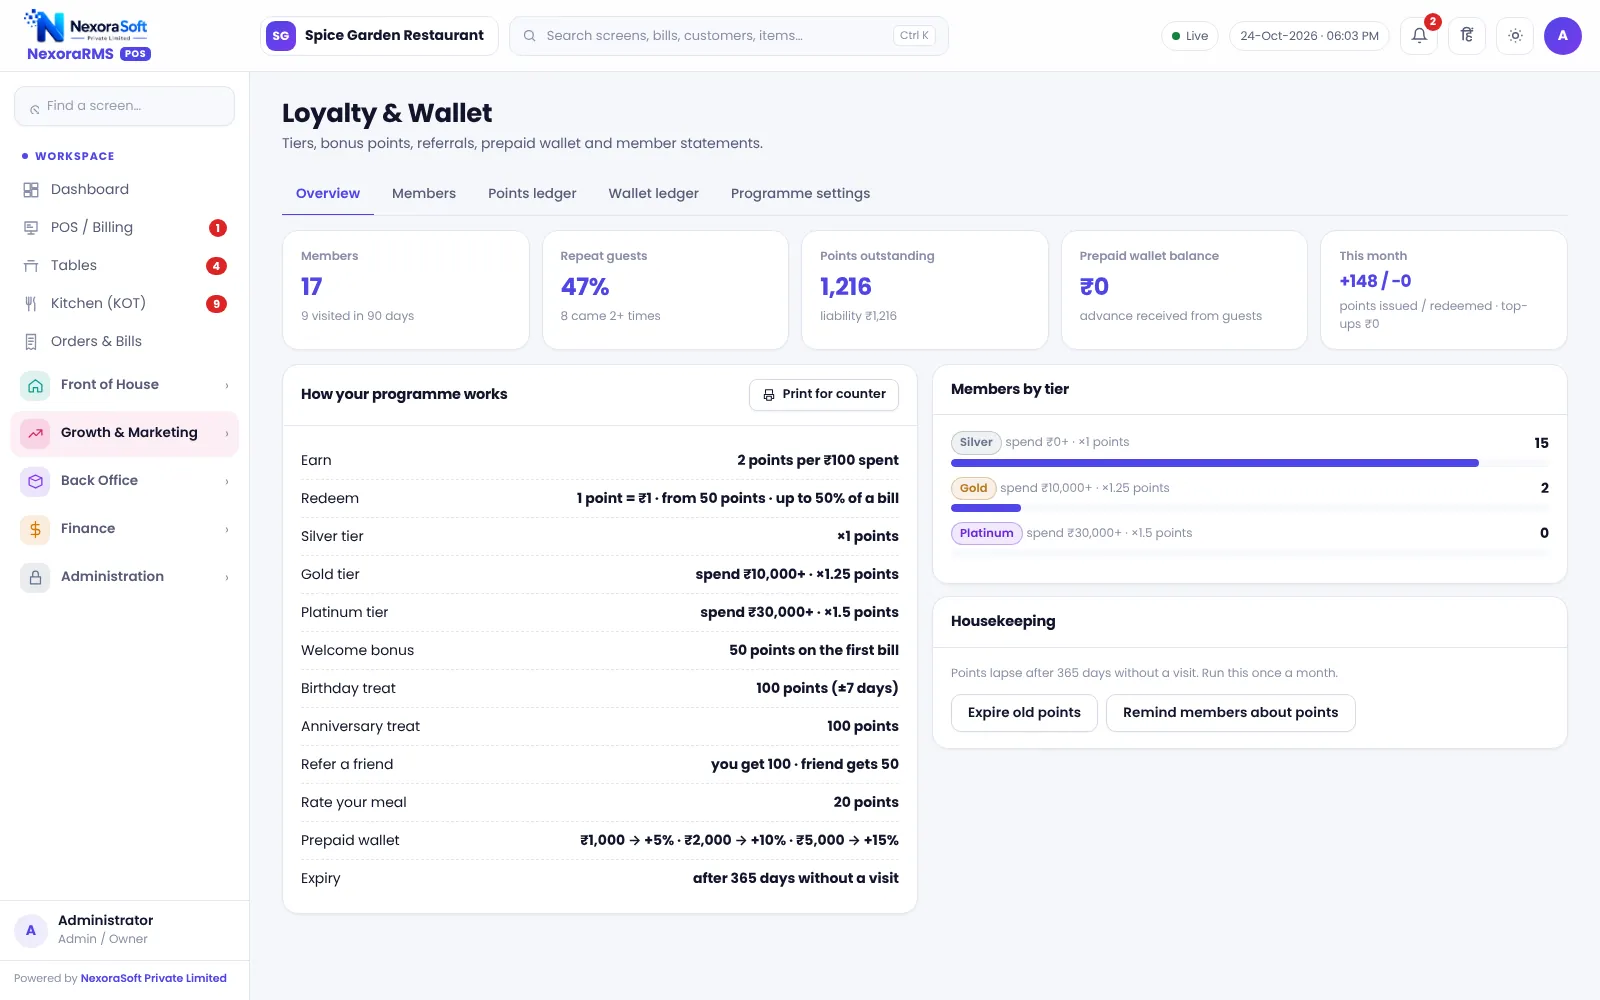Click the Live status indicator
Viewport: 1600px width, 1000px height.
click(1190, 36)
